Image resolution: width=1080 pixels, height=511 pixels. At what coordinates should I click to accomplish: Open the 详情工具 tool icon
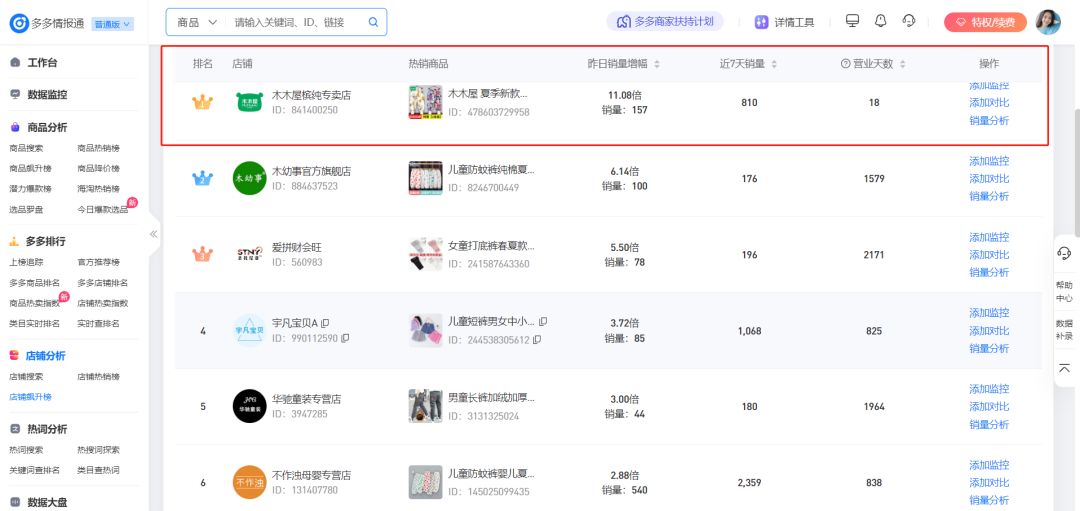[x=761, y=22]
